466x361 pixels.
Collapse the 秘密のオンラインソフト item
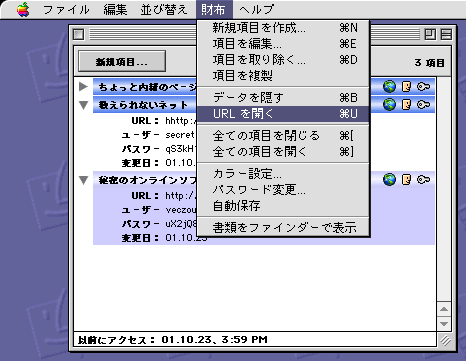point(83,180)
